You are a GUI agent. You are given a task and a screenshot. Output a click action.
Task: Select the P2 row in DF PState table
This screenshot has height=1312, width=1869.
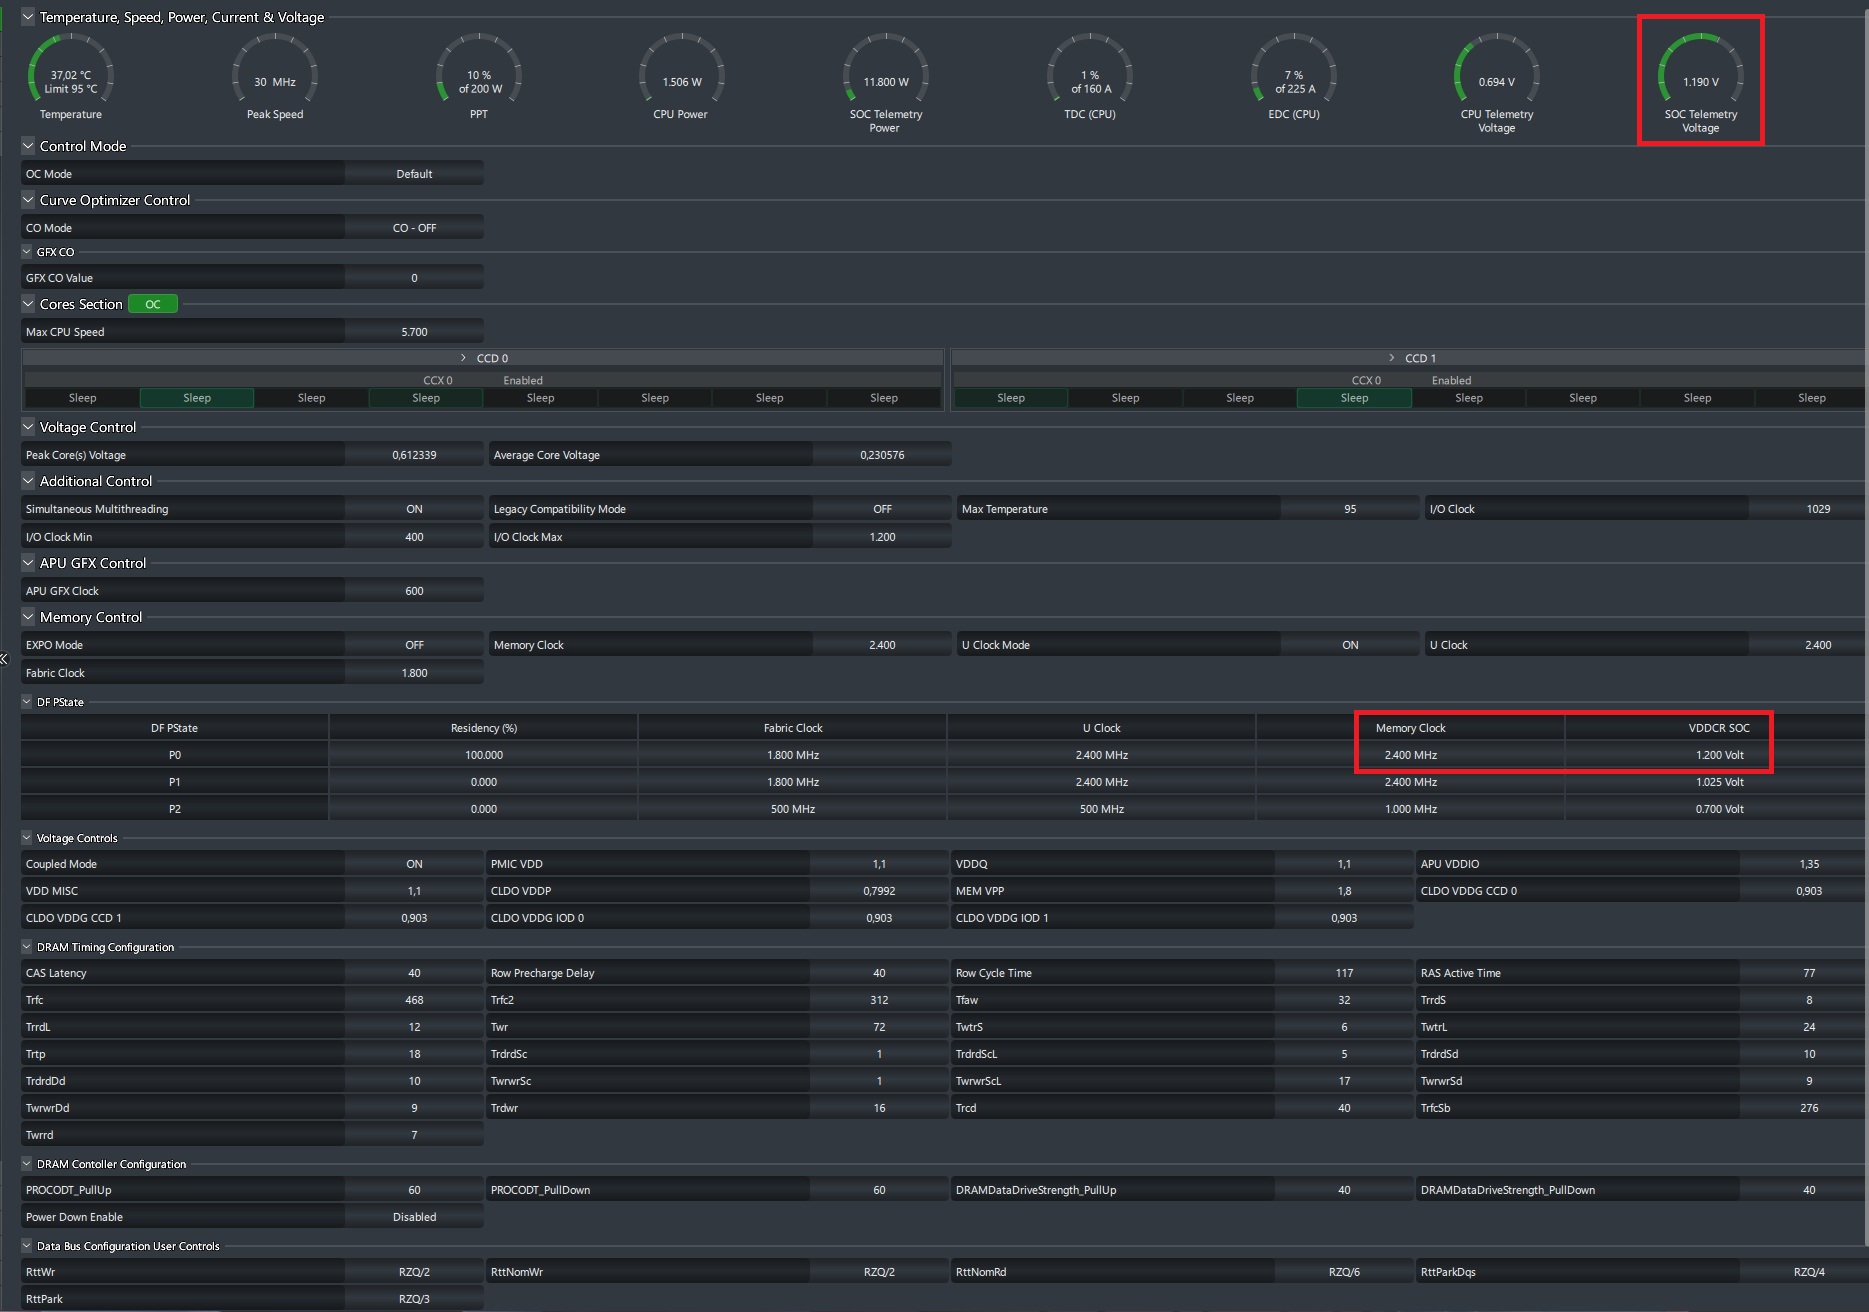[x=943, y=809]
